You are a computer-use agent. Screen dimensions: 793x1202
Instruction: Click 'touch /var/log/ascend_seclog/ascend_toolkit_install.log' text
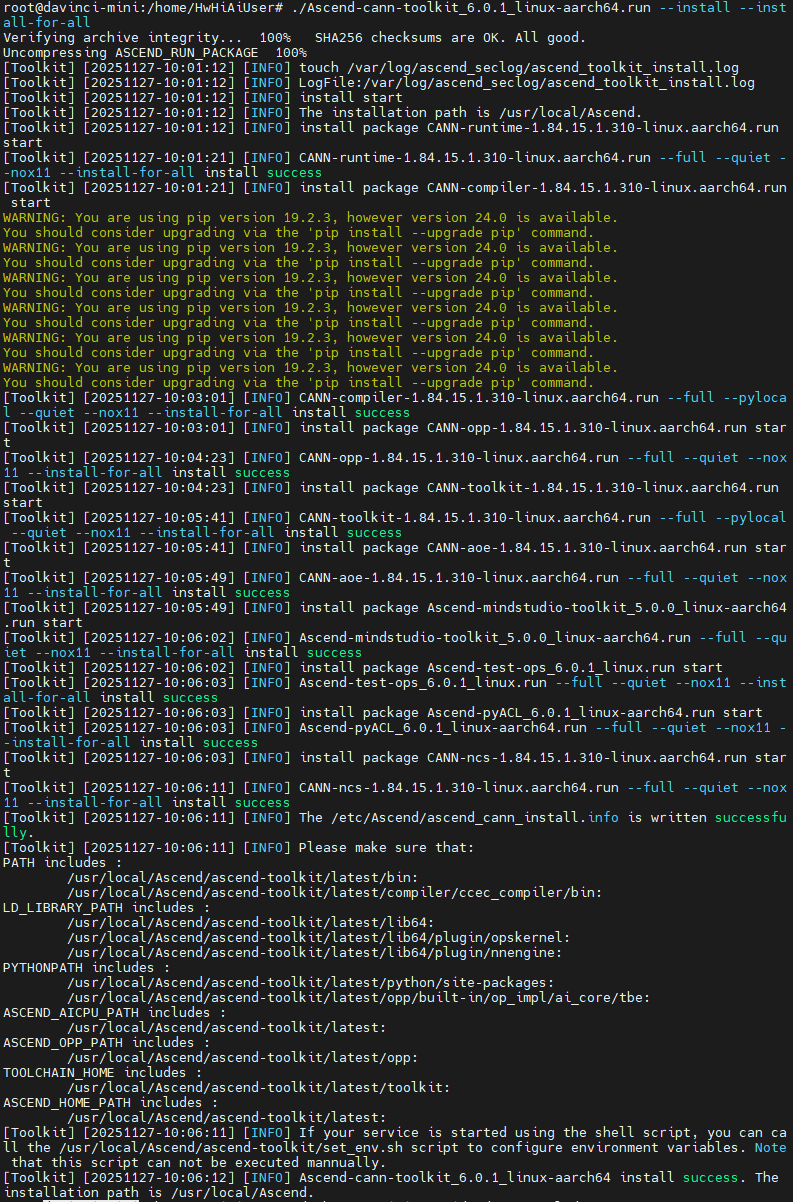pos(519,68)
